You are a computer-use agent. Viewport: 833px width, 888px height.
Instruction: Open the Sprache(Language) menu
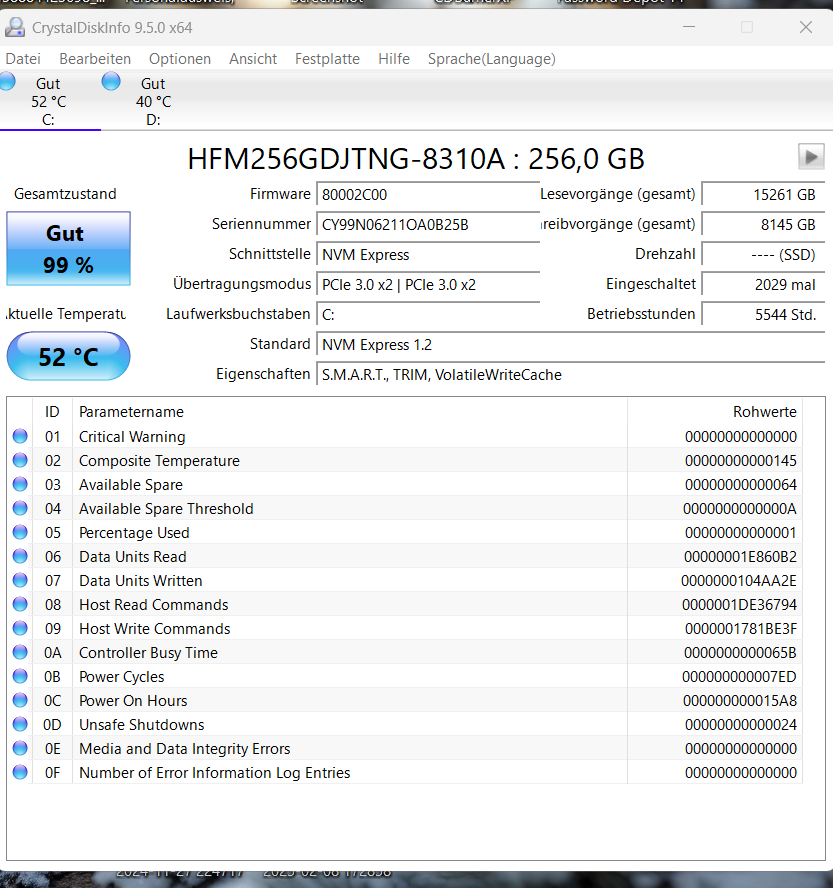pos(492,59)
